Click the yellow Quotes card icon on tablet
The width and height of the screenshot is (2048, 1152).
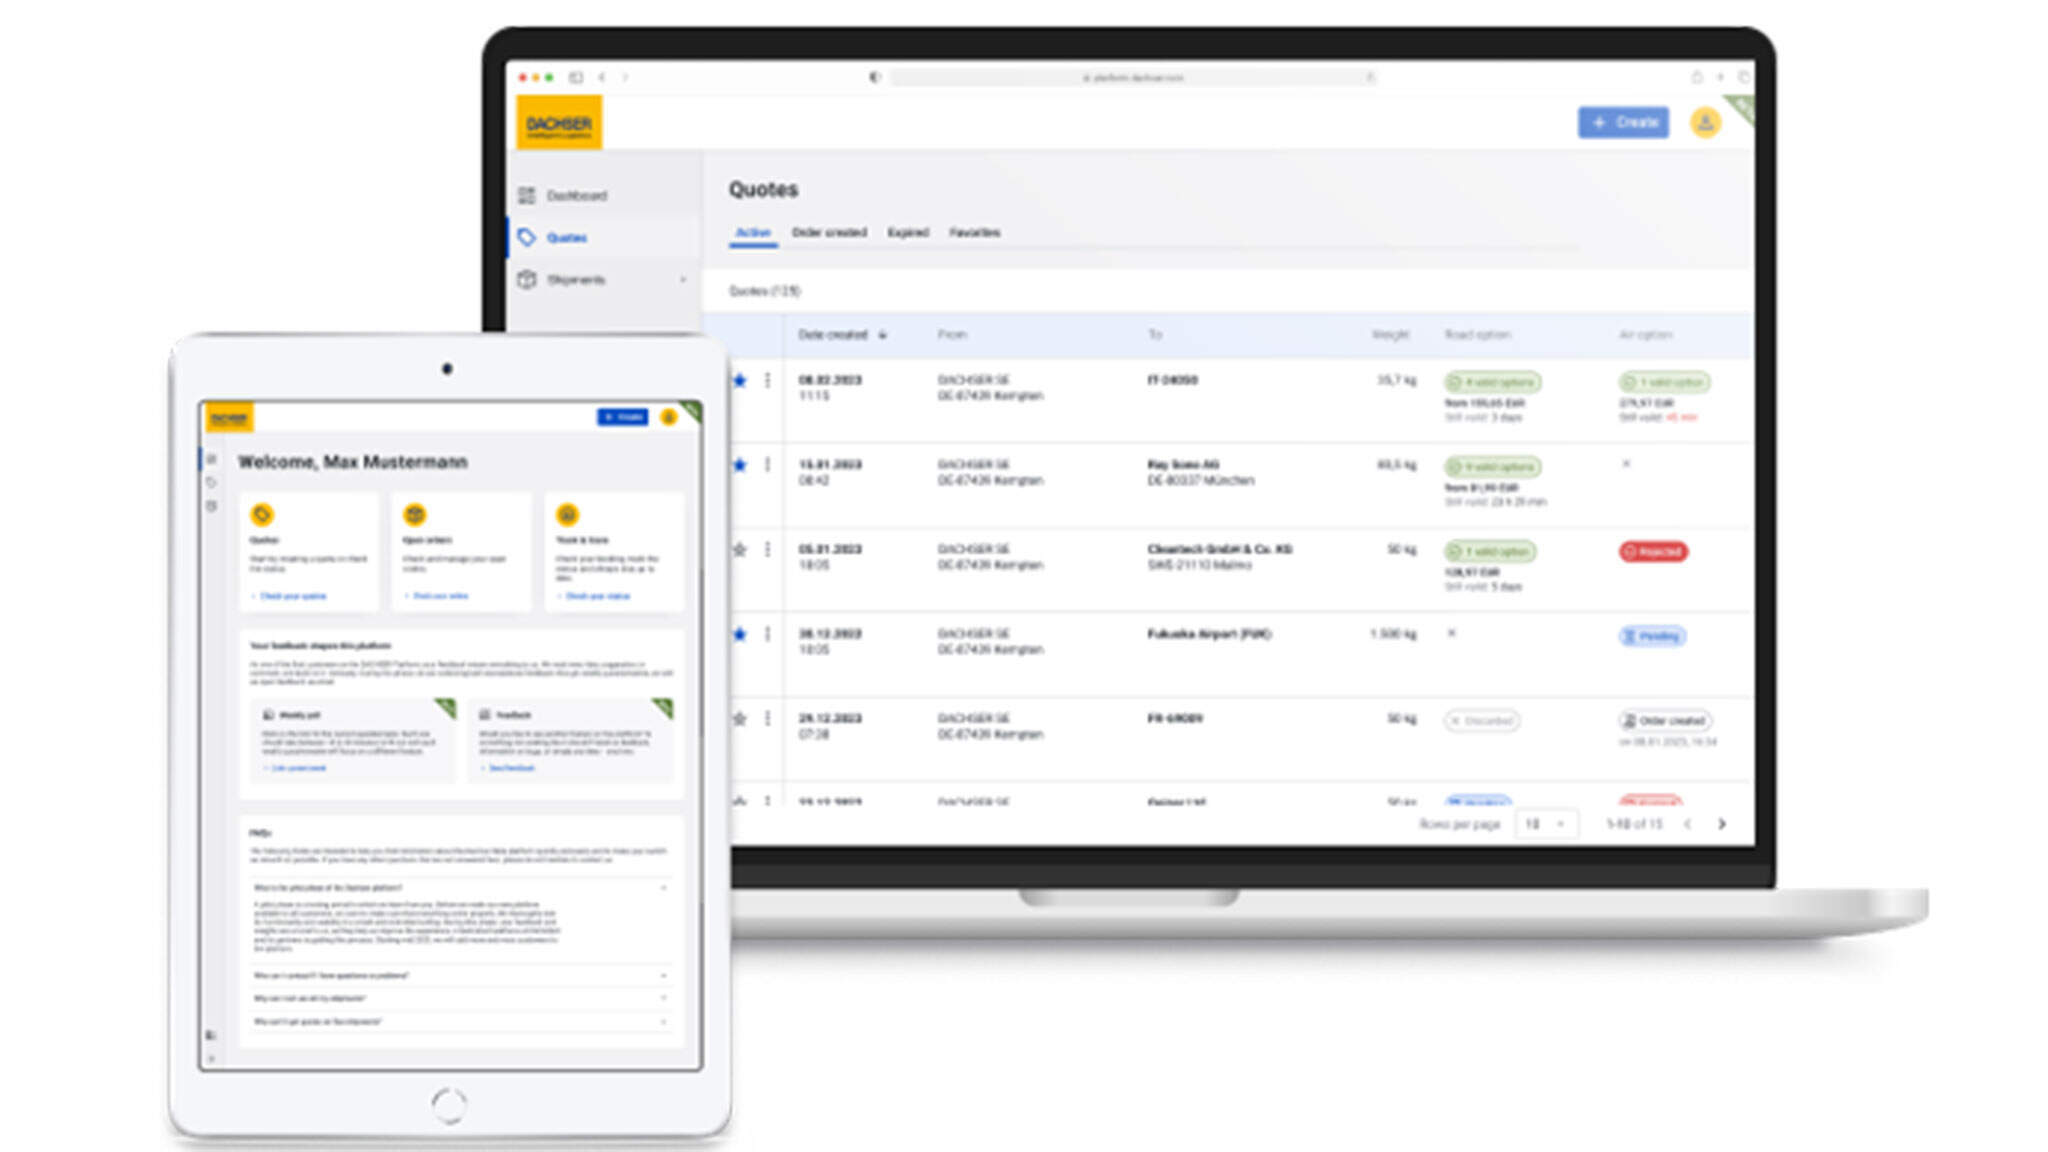pyautogui.click(x=262, y=515)
